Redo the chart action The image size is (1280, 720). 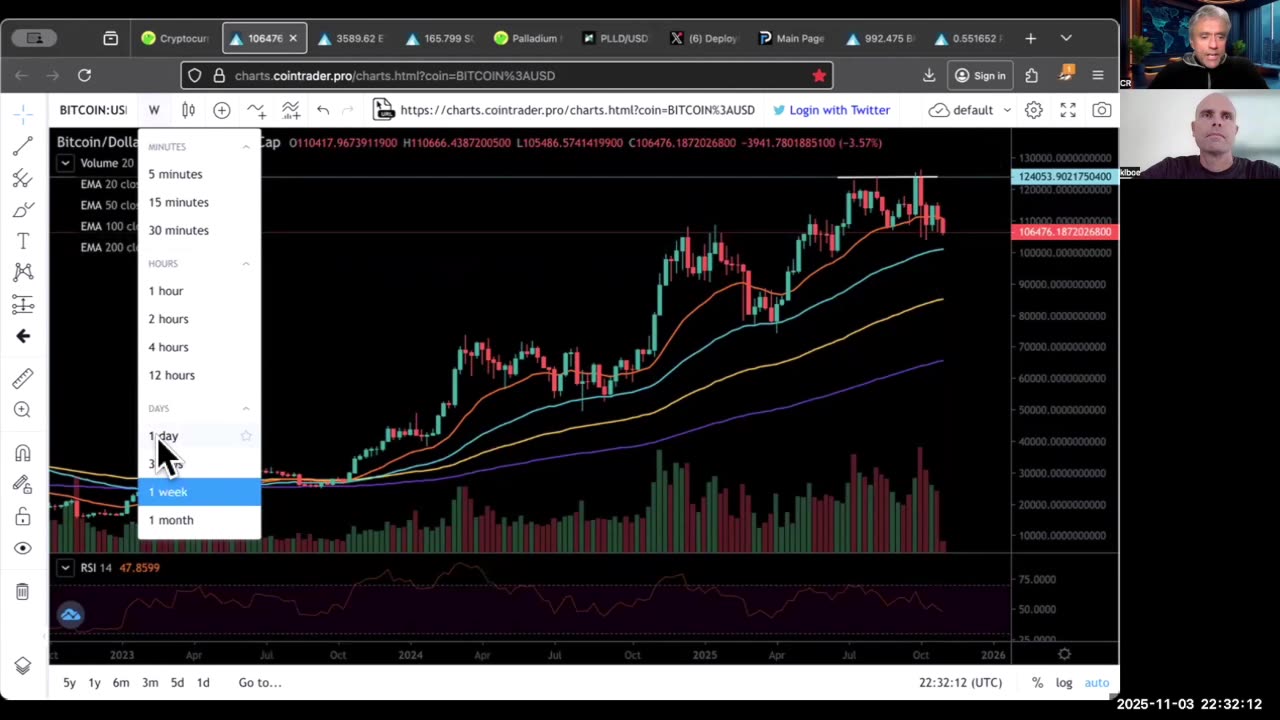348,110
